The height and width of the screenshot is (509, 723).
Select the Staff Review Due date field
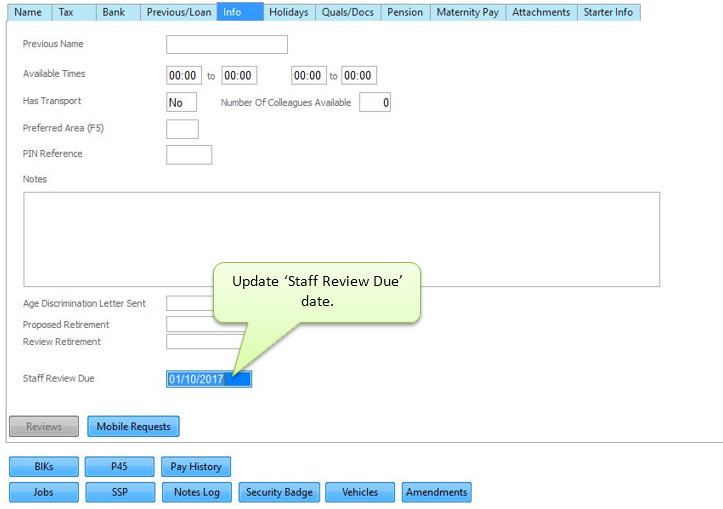coord(208,379)
